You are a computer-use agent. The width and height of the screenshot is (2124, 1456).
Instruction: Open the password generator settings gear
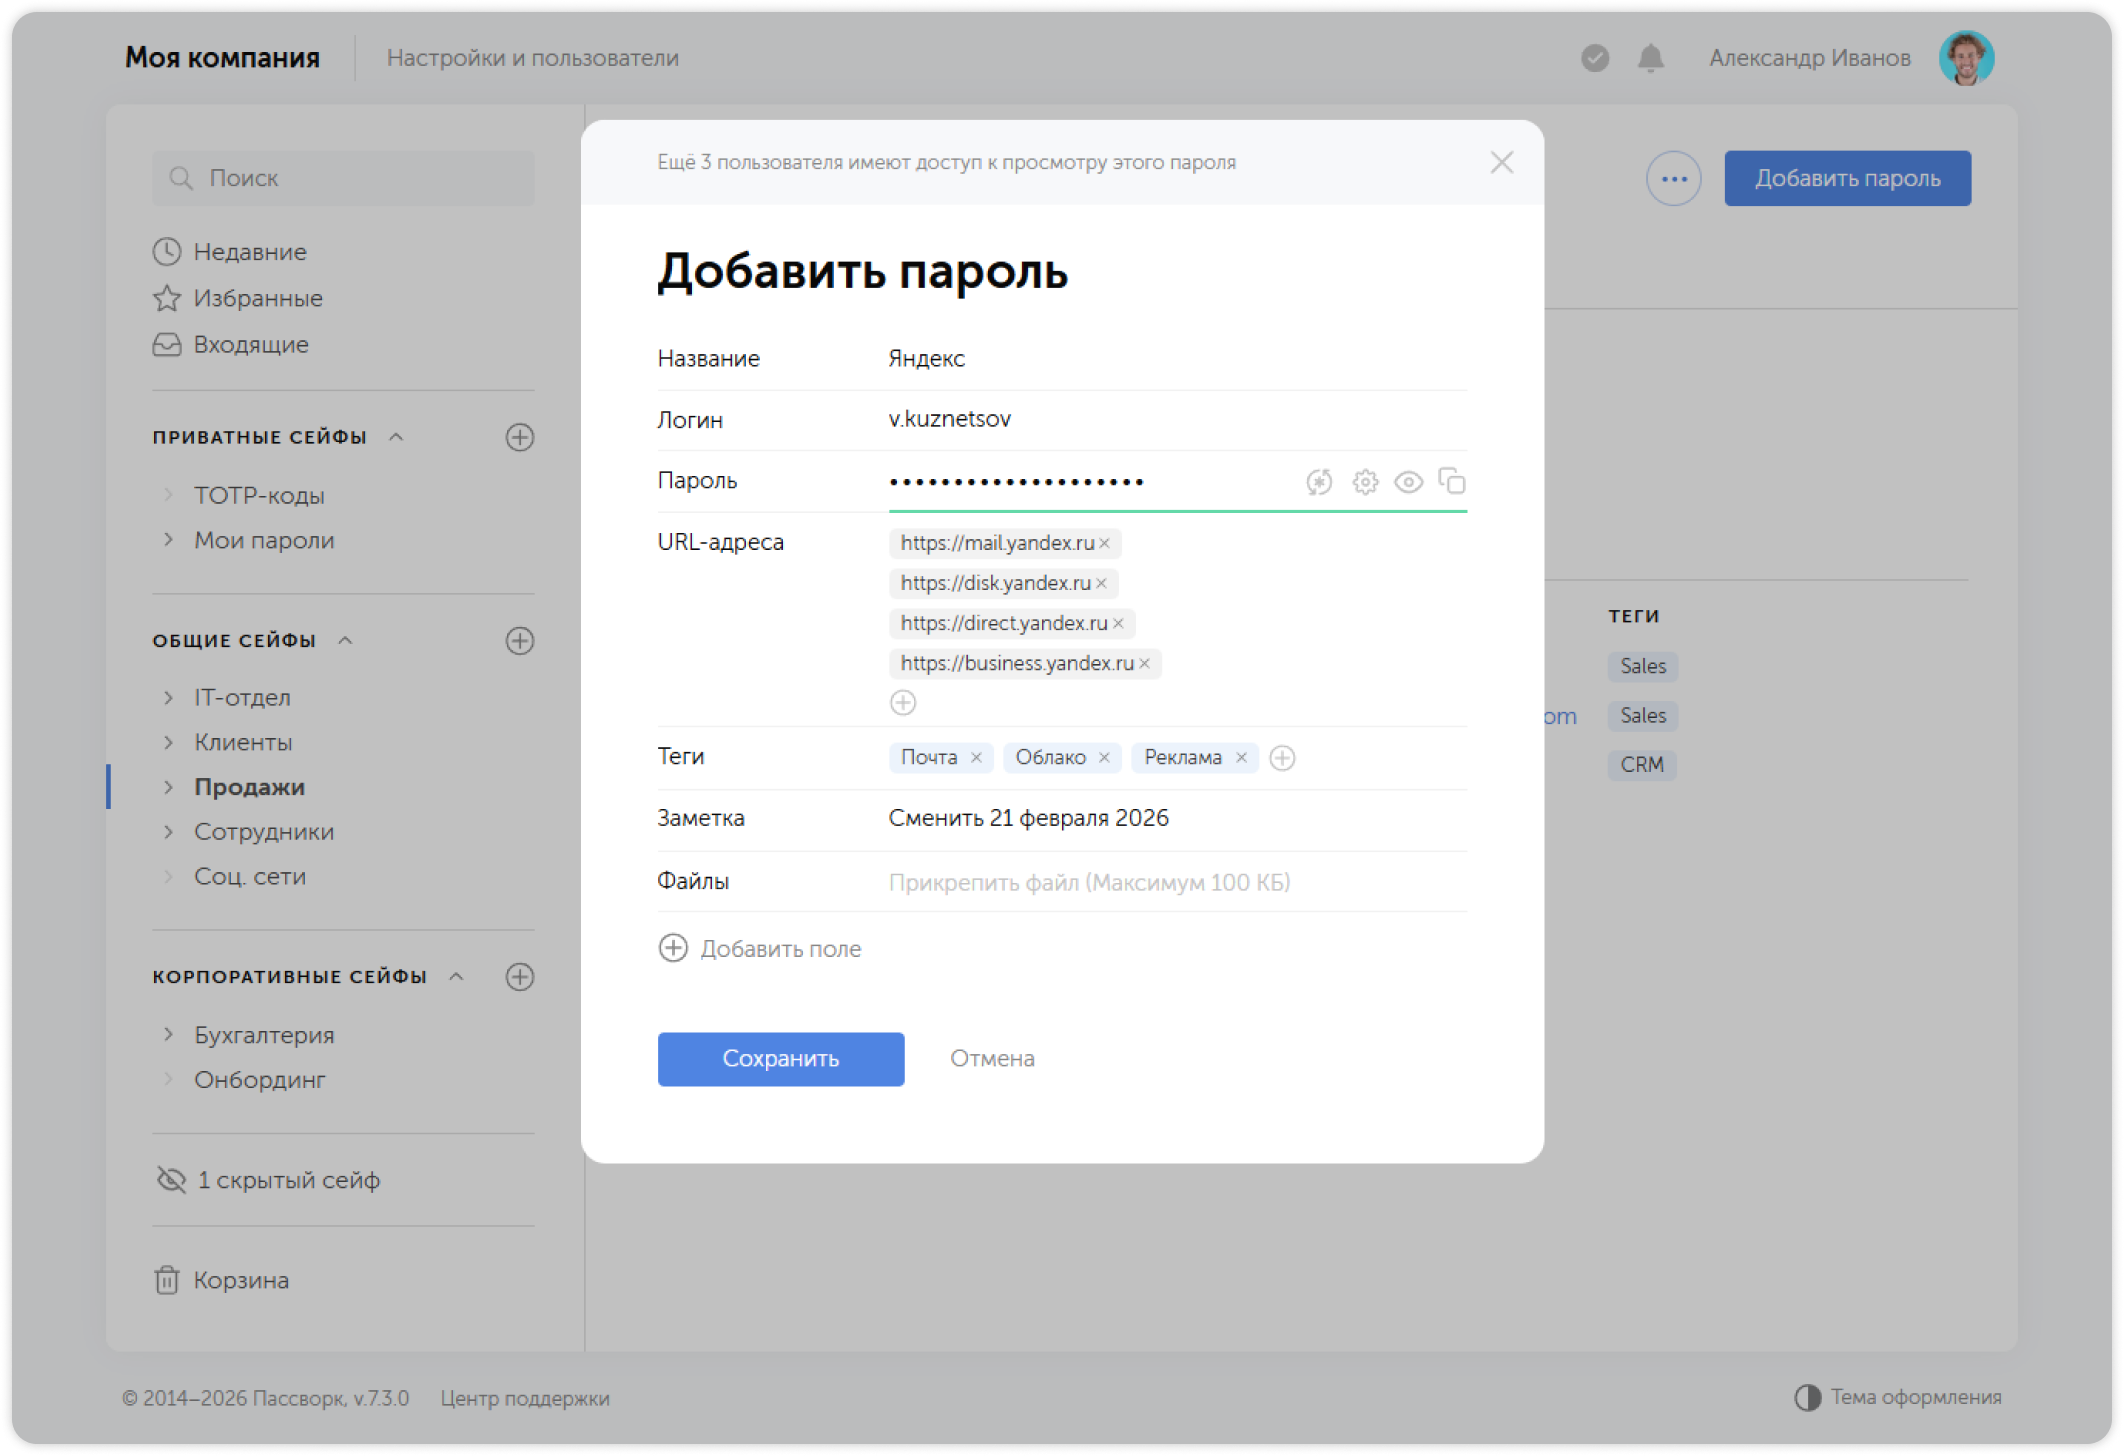click(x=1364, y=481)
